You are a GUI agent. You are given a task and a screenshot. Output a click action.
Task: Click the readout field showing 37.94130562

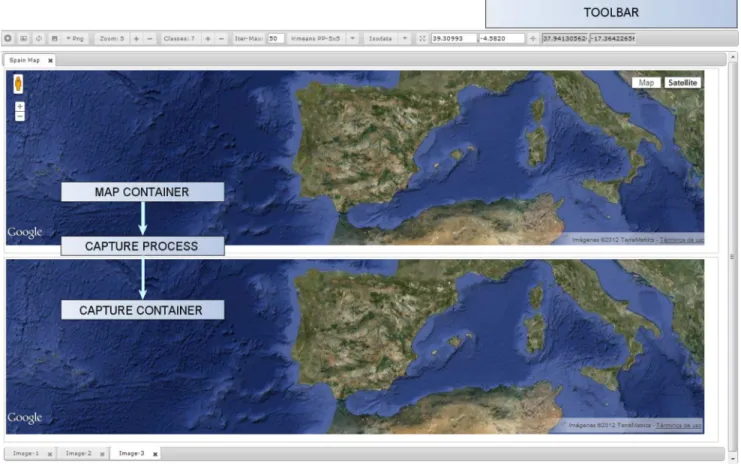click(x=565, y=38)
